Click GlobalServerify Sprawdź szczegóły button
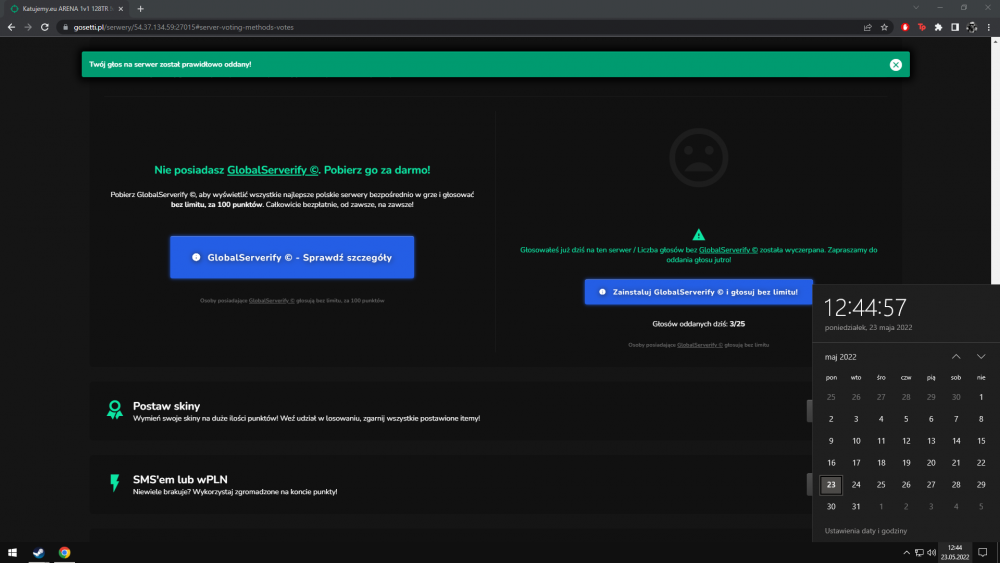This screenshot has width=1000, height=563. [x=291, y=257]
